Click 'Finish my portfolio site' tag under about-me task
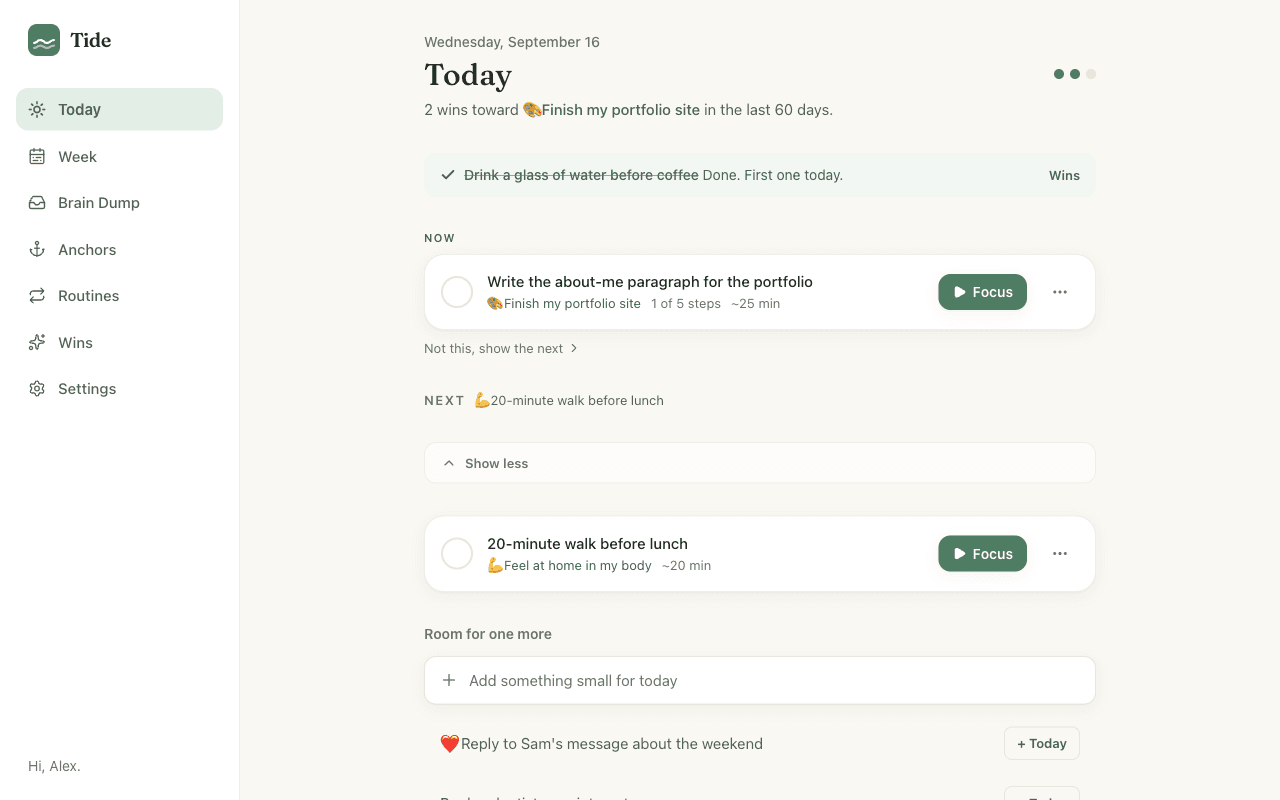Screen dimensions: 1280x800 [x=564, y=304]
